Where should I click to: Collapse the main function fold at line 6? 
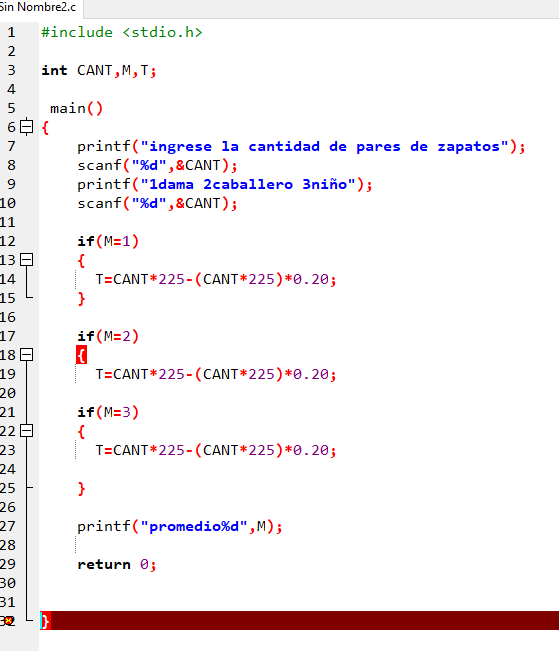click(27, 126)
